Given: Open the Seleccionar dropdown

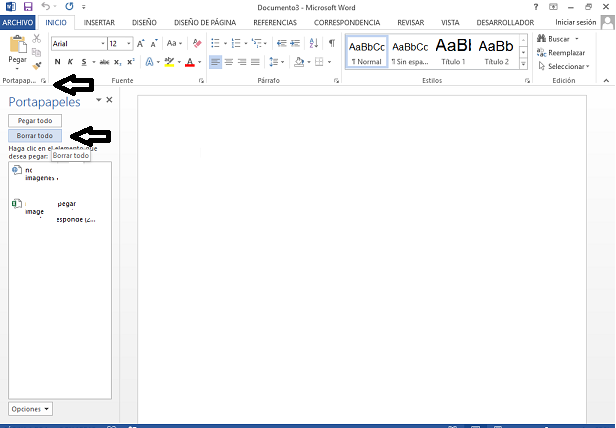Looking at the screenshot, I should [x=564, y=66].
